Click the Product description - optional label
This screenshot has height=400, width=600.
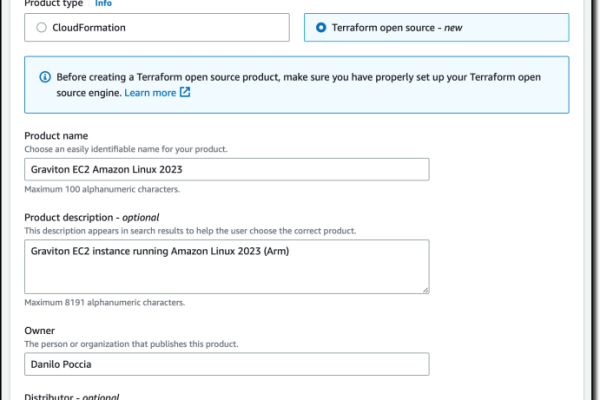[91, 217]
